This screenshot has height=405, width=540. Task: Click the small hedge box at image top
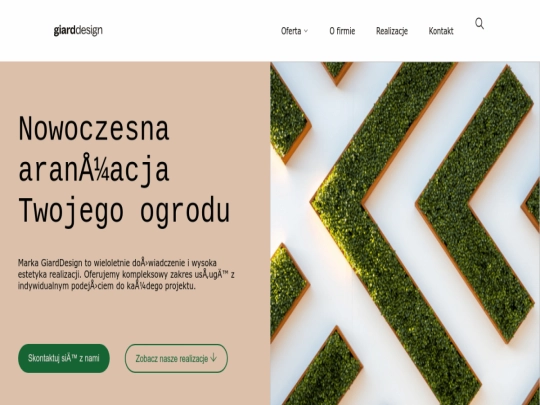[x=337, y=72]
